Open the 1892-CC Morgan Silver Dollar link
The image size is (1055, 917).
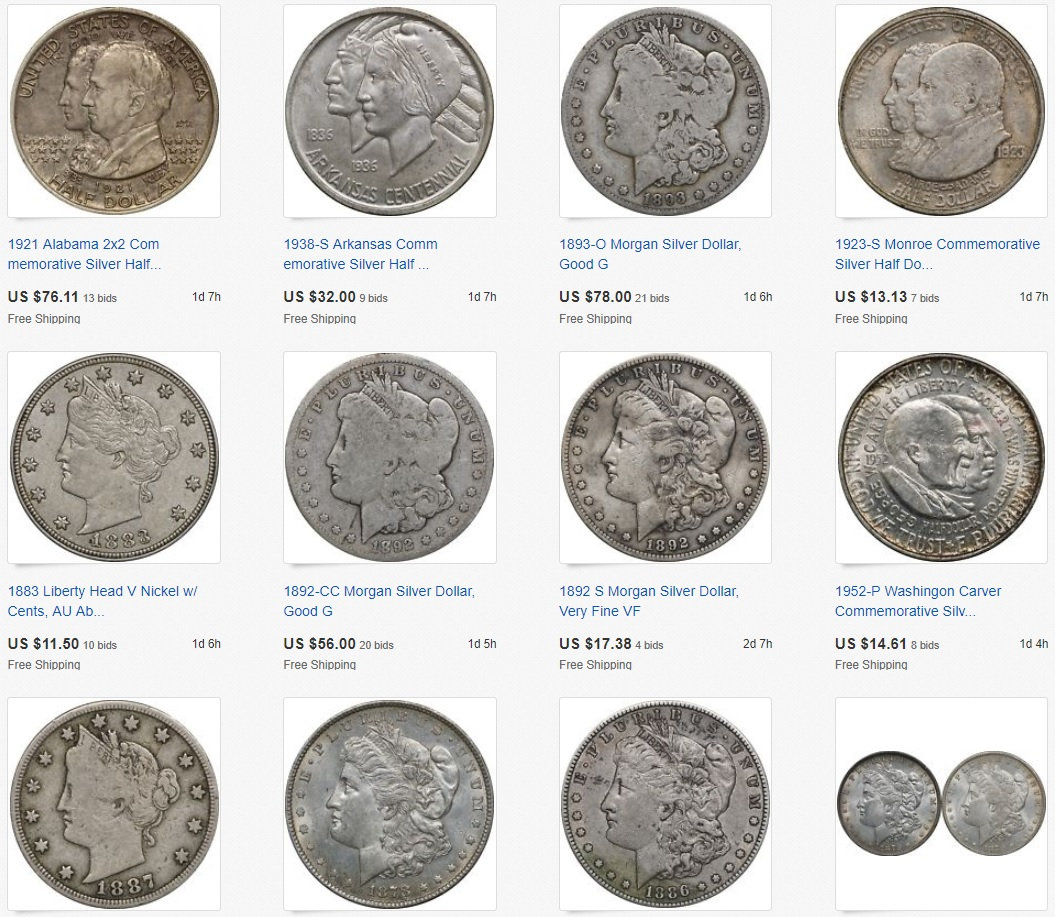coord(379,601)
